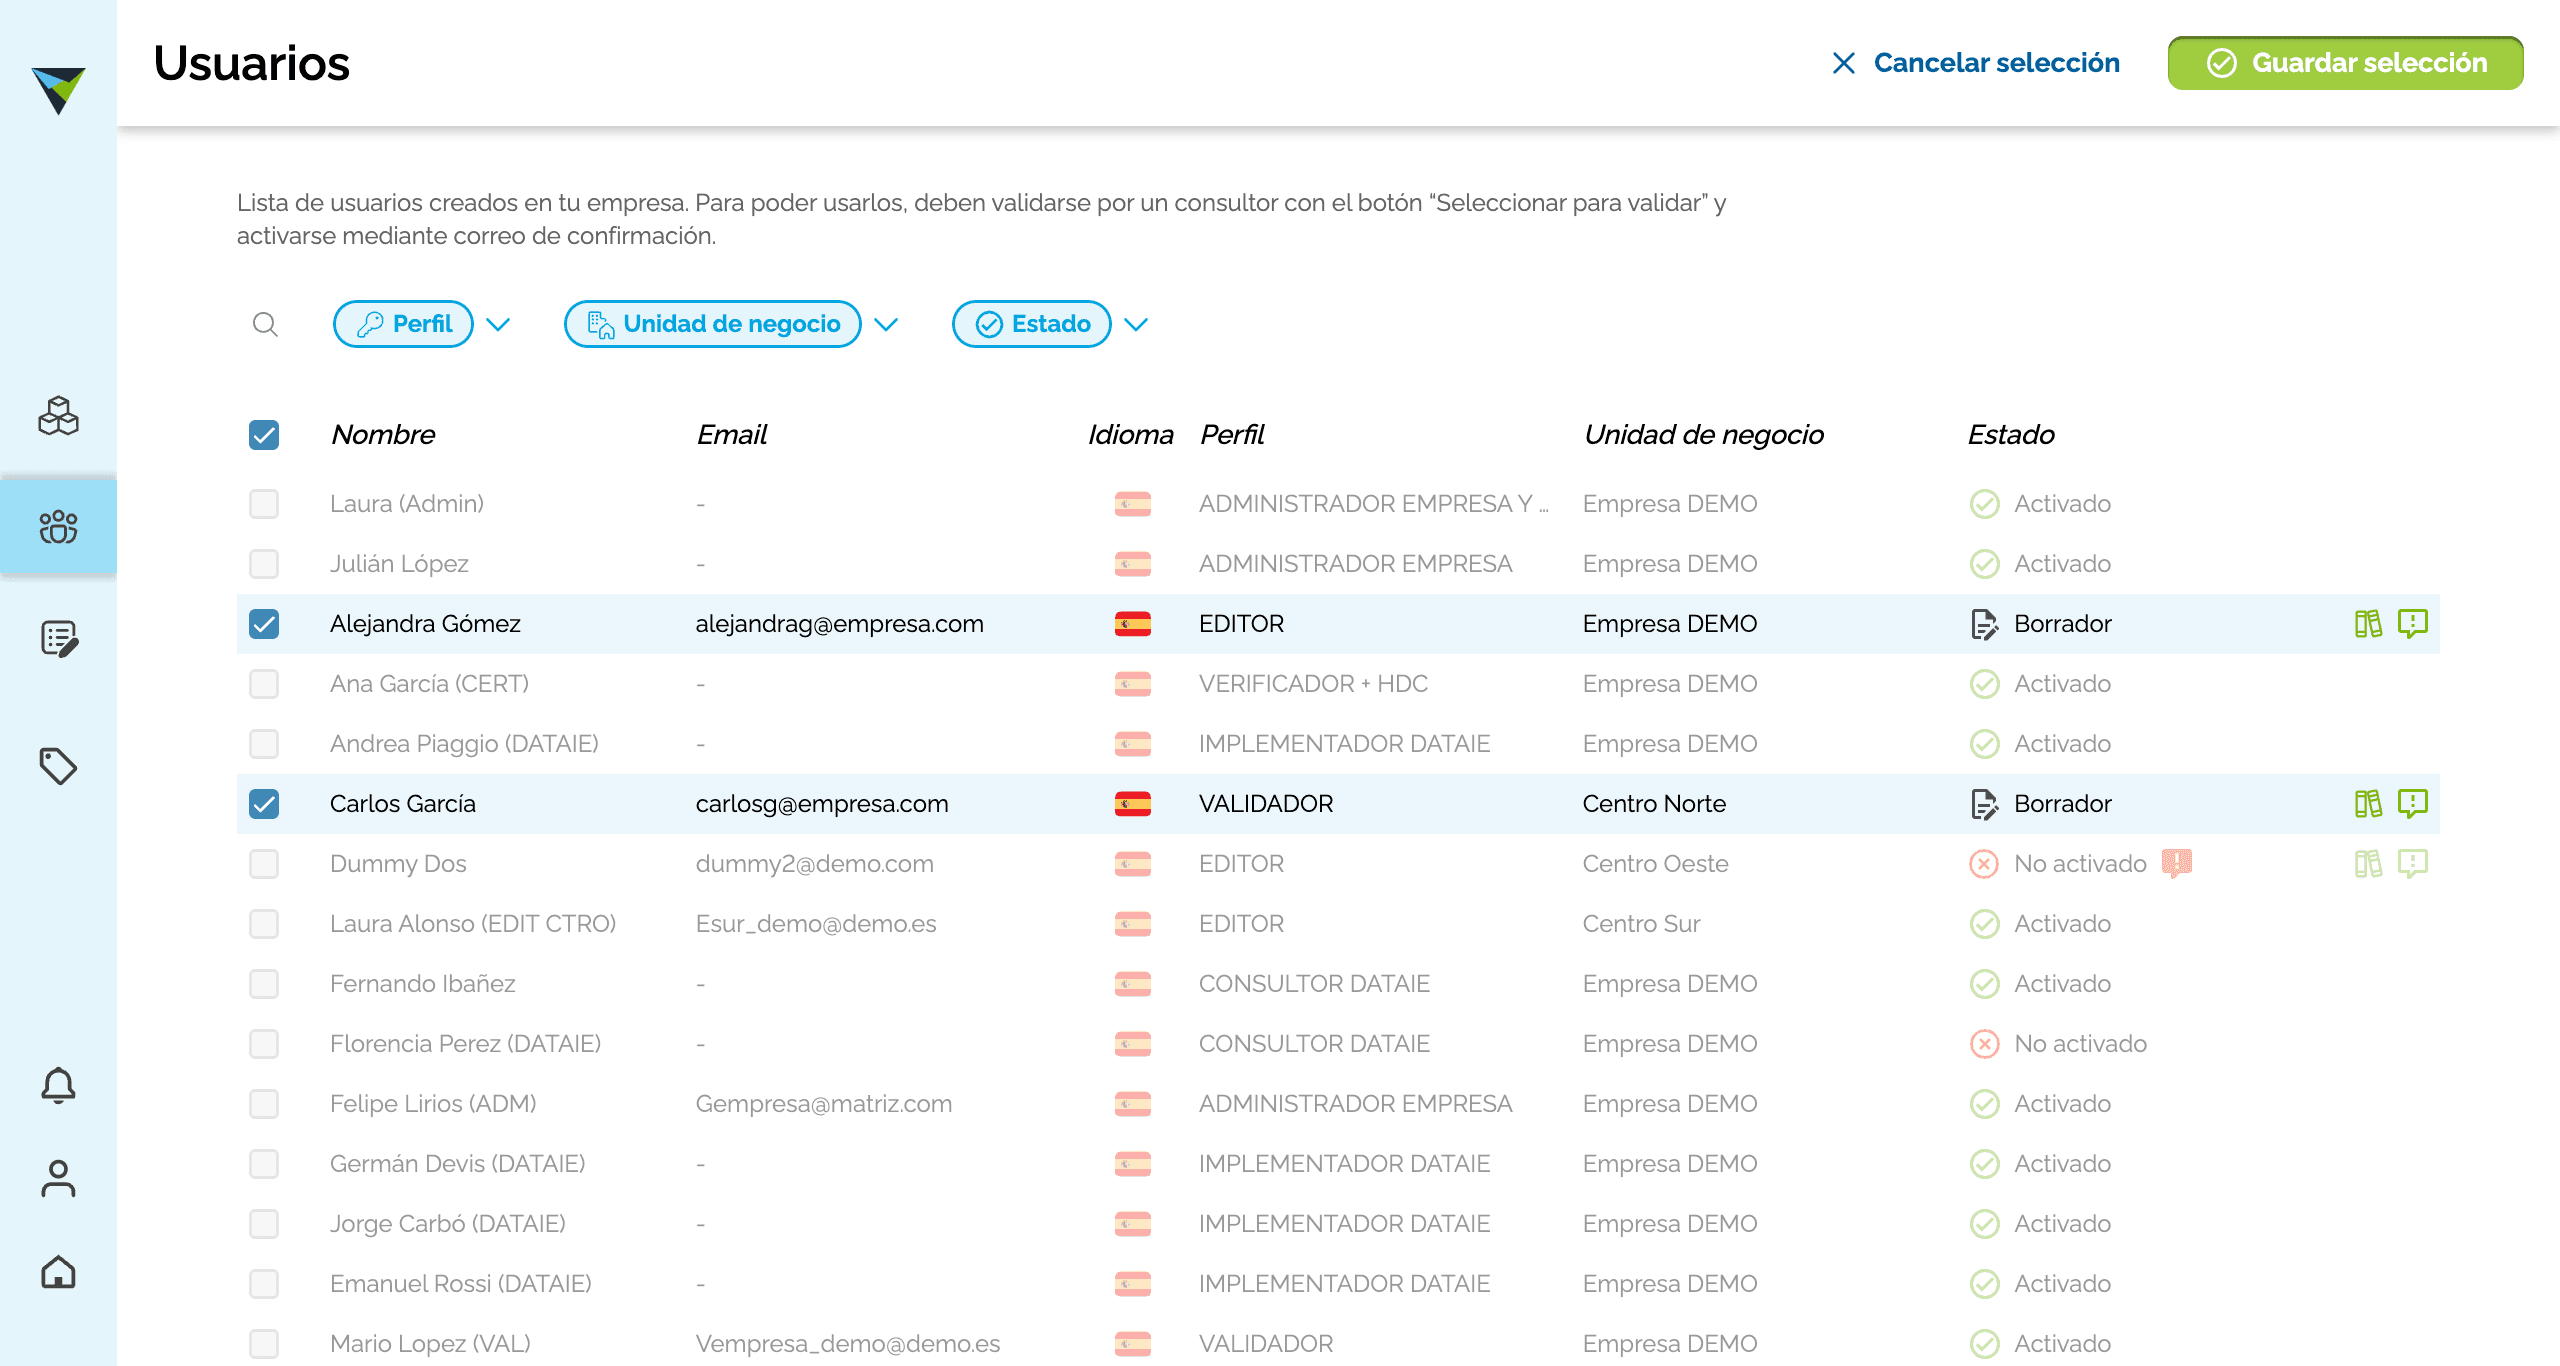
Task: Sort by Email column header
Action: click(732, 435)
